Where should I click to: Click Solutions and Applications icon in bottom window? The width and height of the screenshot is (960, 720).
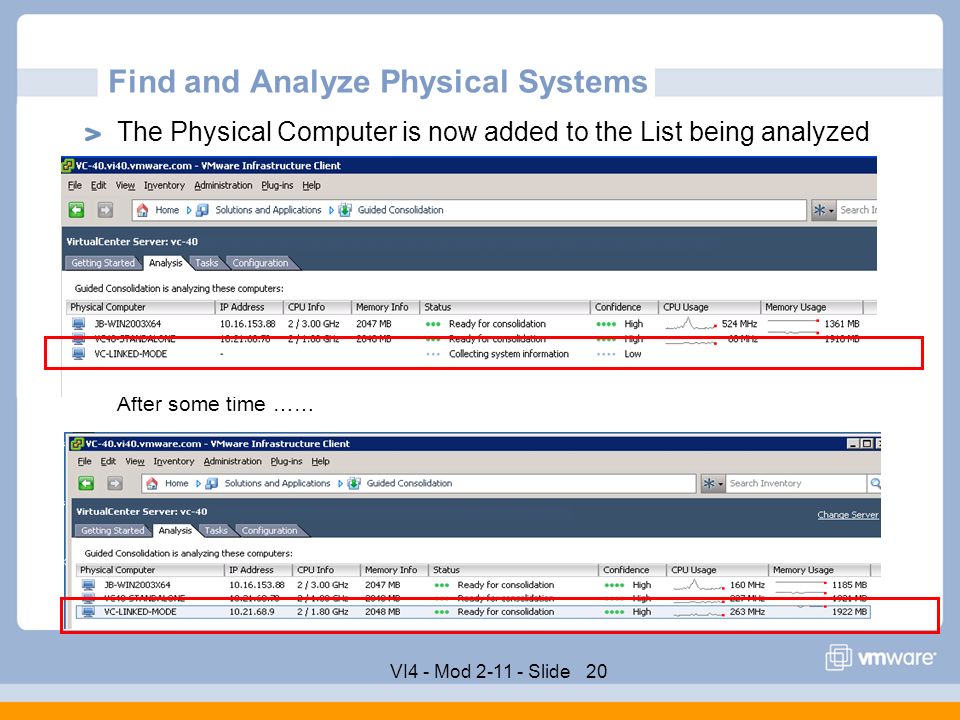coord(212,483)
